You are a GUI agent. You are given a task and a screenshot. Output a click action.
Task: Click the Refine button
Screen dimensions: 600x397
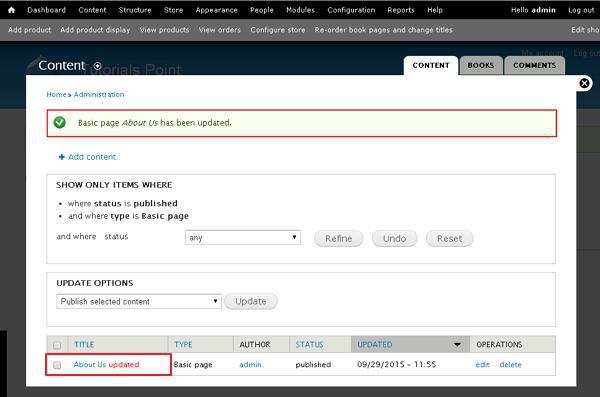click(338, 239)
